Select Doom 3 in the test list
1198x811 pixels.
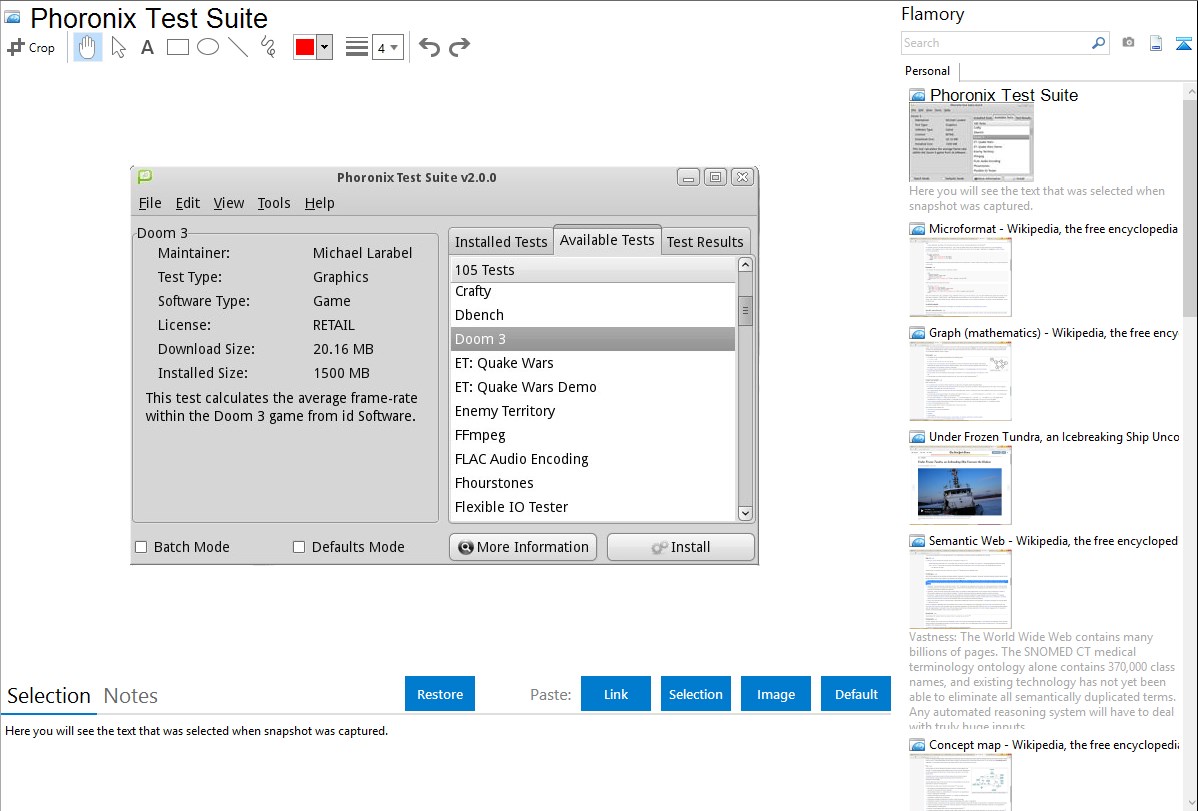point(593,339)
